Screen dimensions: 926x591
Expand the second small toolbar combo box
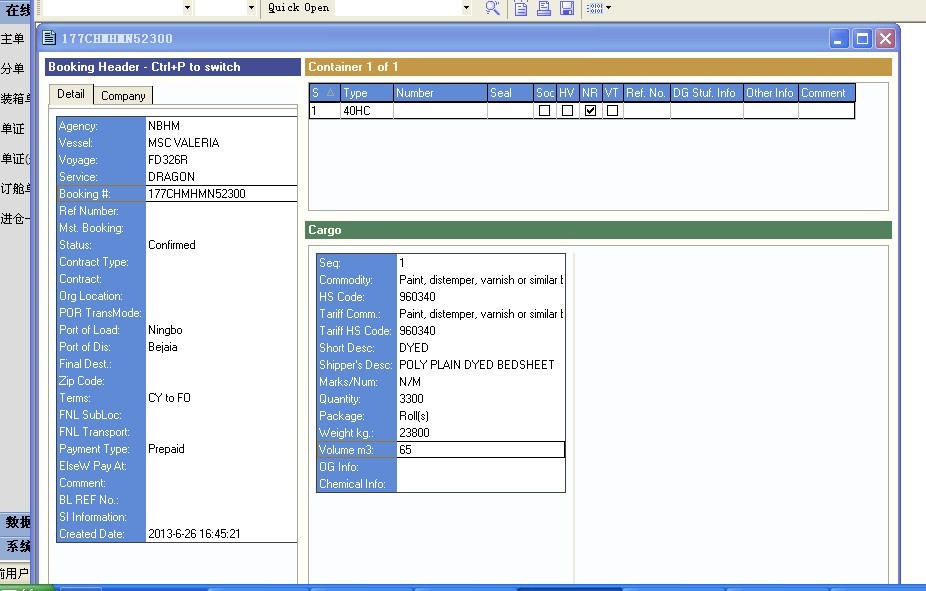[251, 8]
